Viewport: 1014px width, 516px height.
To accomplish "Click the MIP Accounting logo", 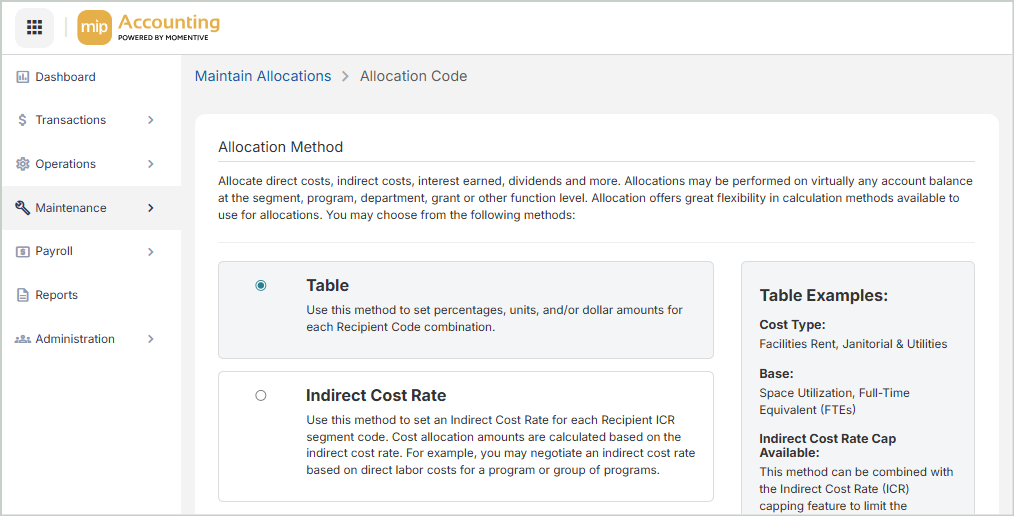I will [x=148, y=27].
